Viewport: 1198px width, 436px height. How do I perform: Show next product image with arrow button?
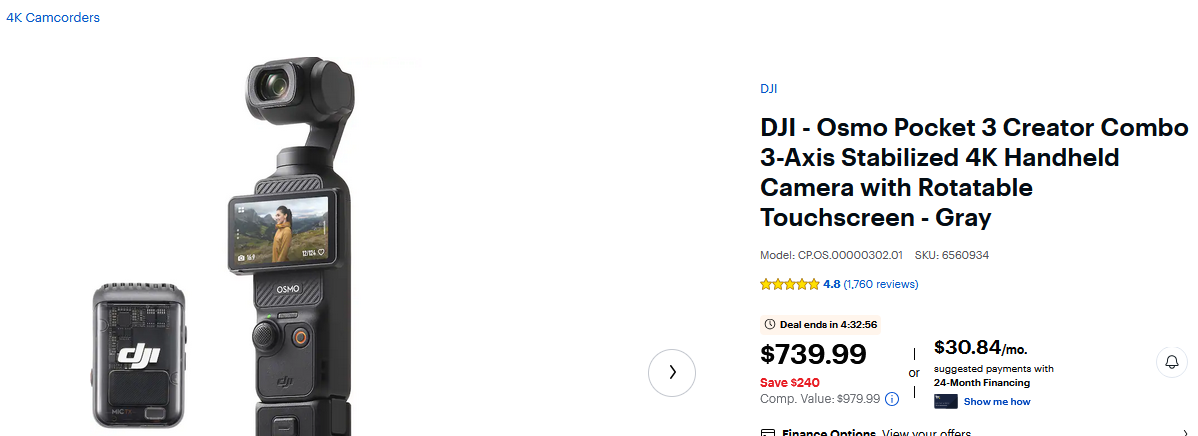coord(672,372)
